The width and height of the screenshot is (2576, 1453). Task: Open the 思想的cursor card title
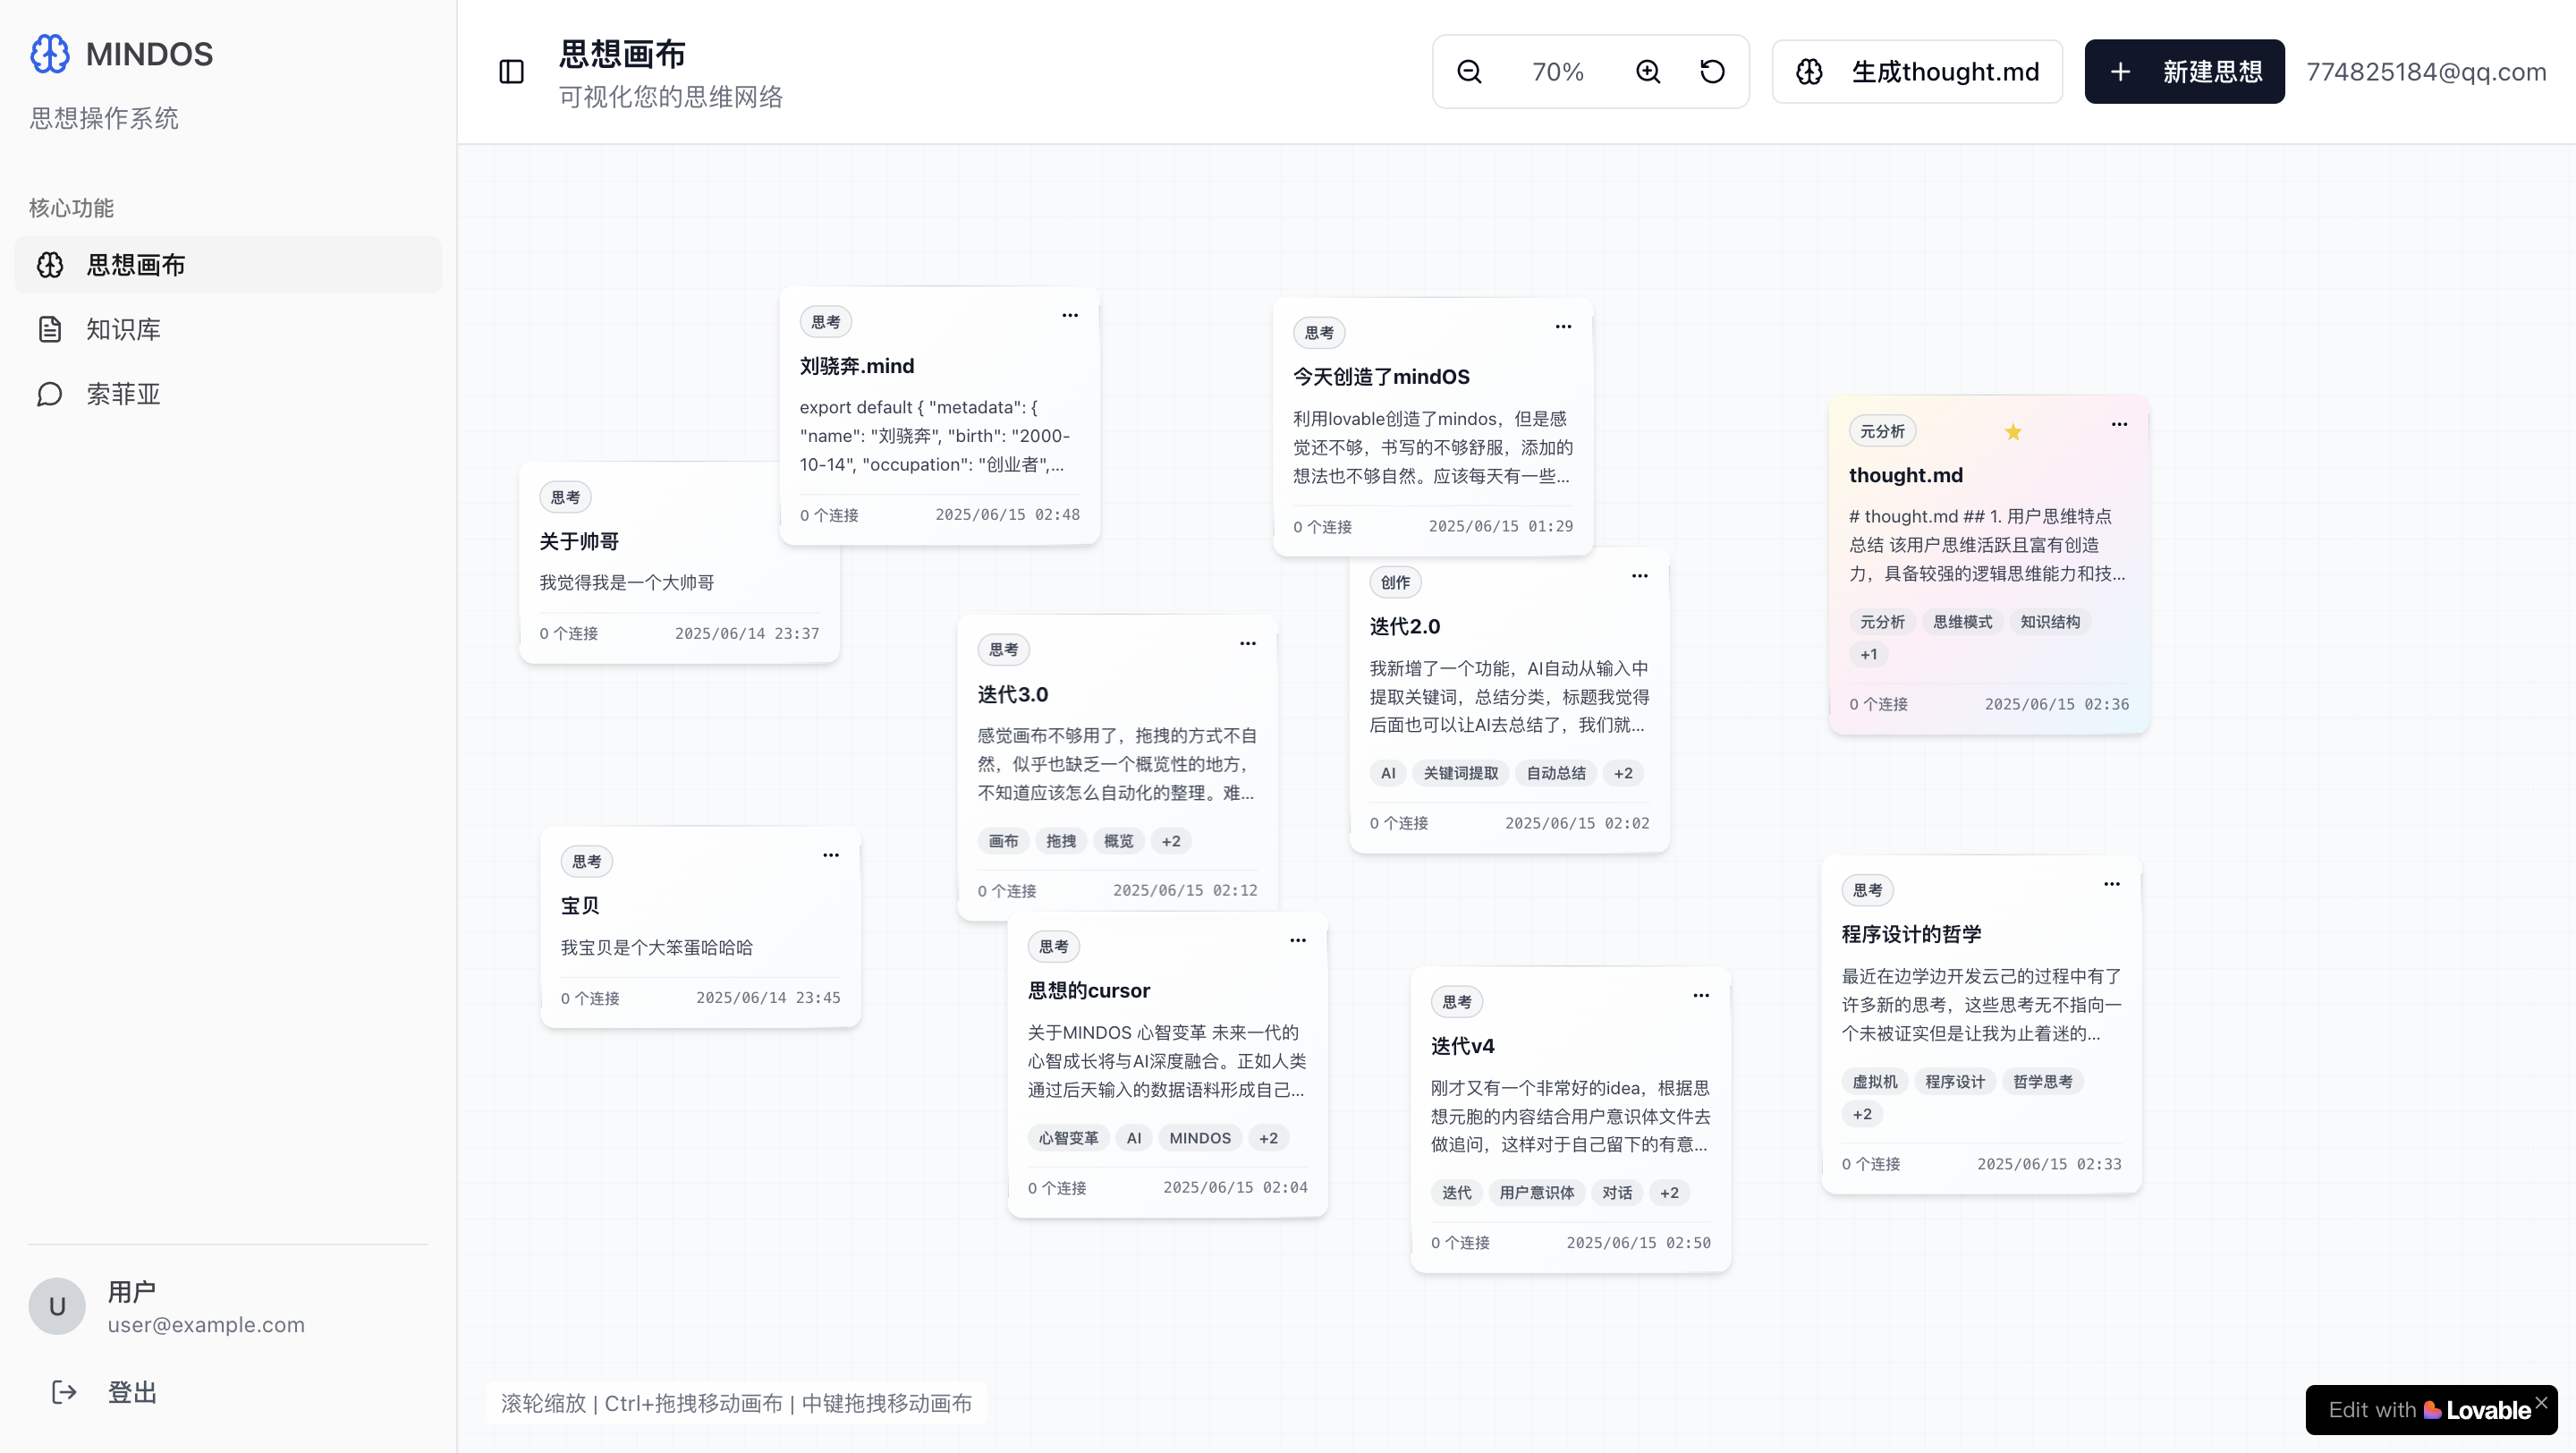[1089, 990]
